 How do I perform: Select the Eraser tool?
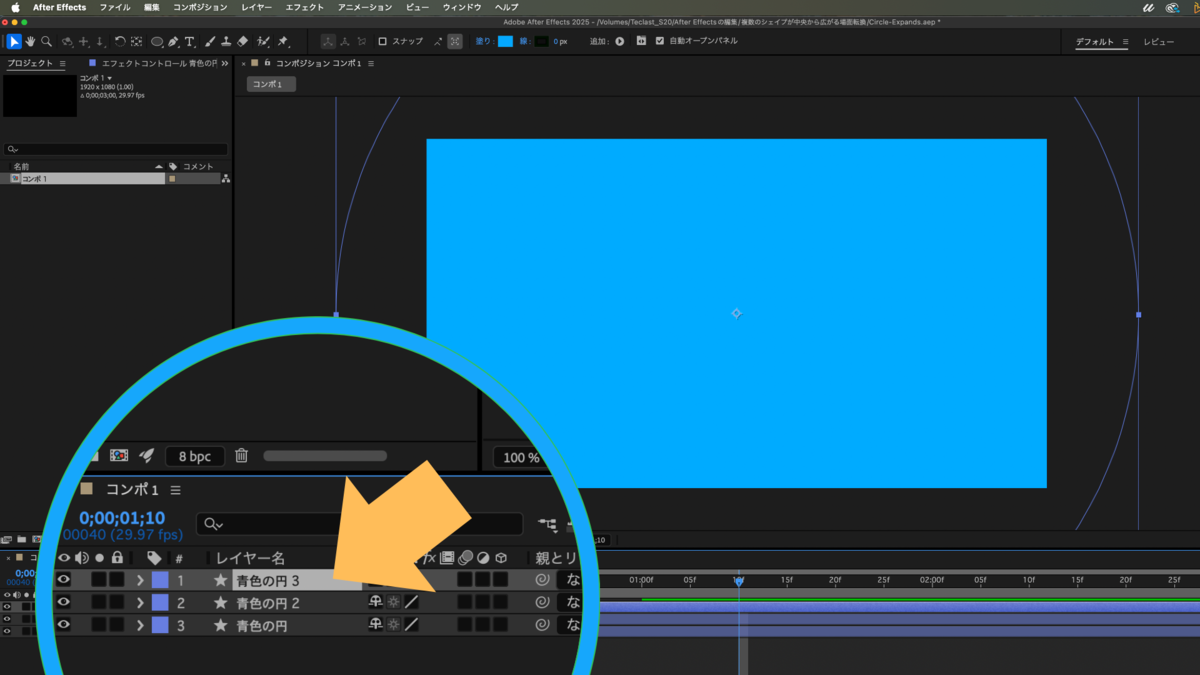tap(242, 41)
